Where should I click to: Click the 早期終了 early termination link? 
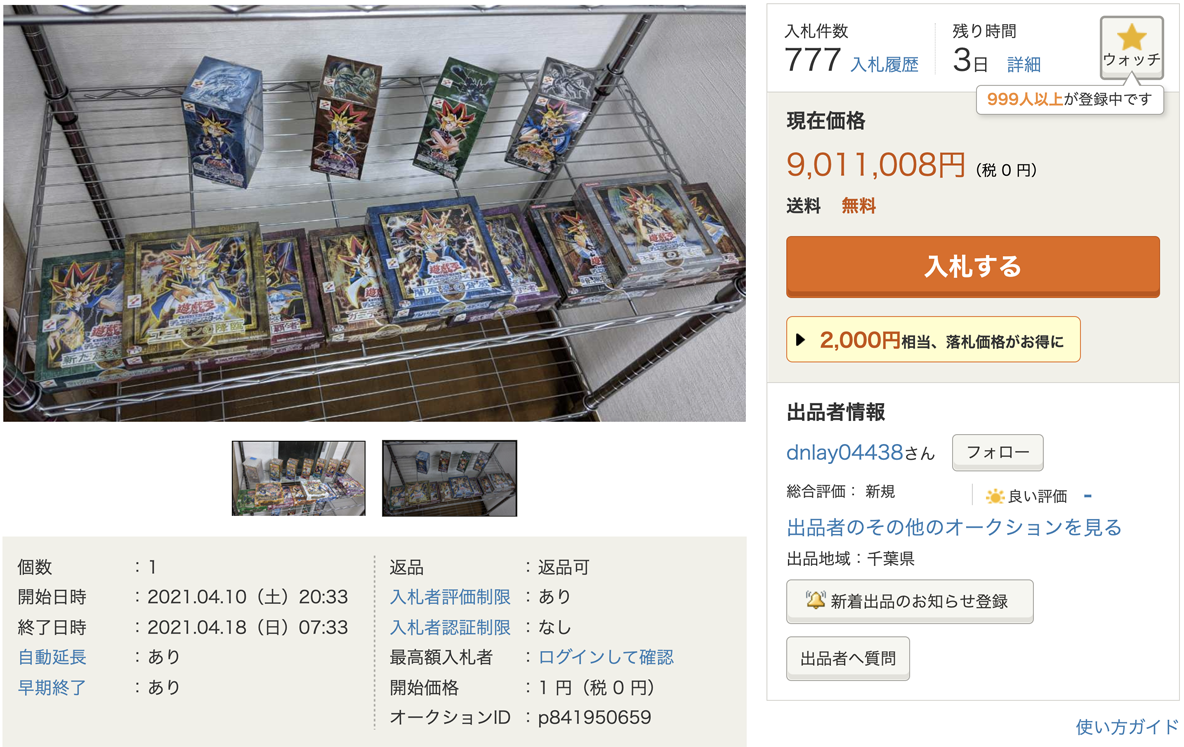point(52,687)
